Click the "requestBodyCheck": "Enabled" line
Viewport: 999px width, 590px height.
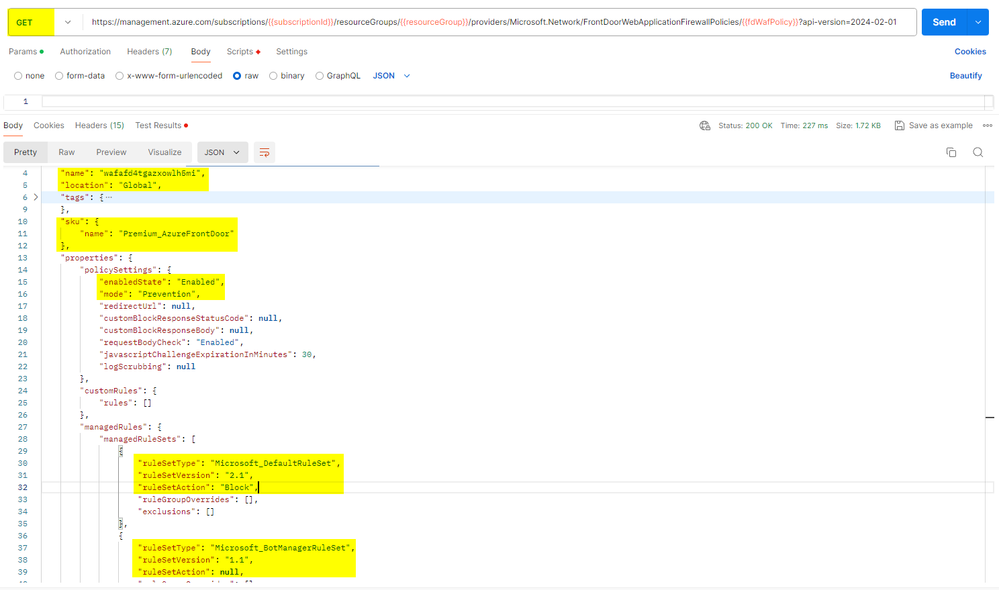171,343
